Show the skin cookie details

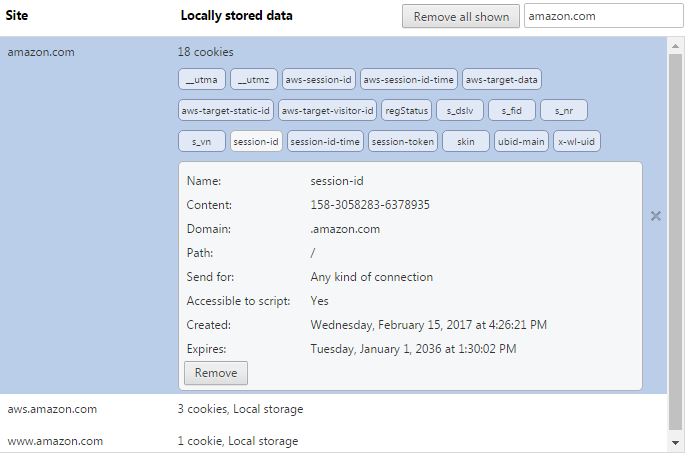click(x=466, y=141)
